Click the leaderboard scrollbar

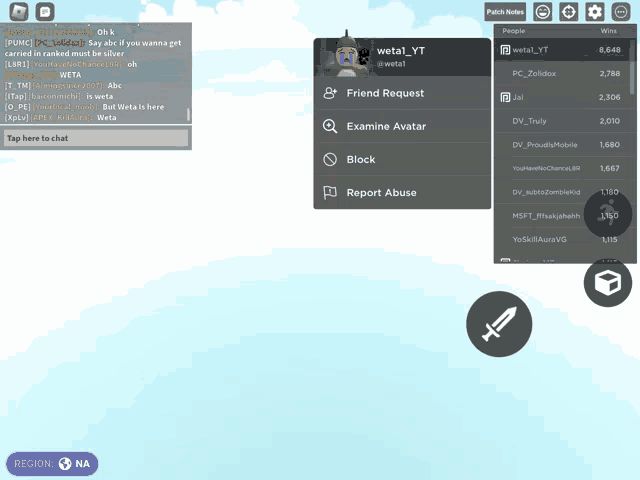[632, 68]
